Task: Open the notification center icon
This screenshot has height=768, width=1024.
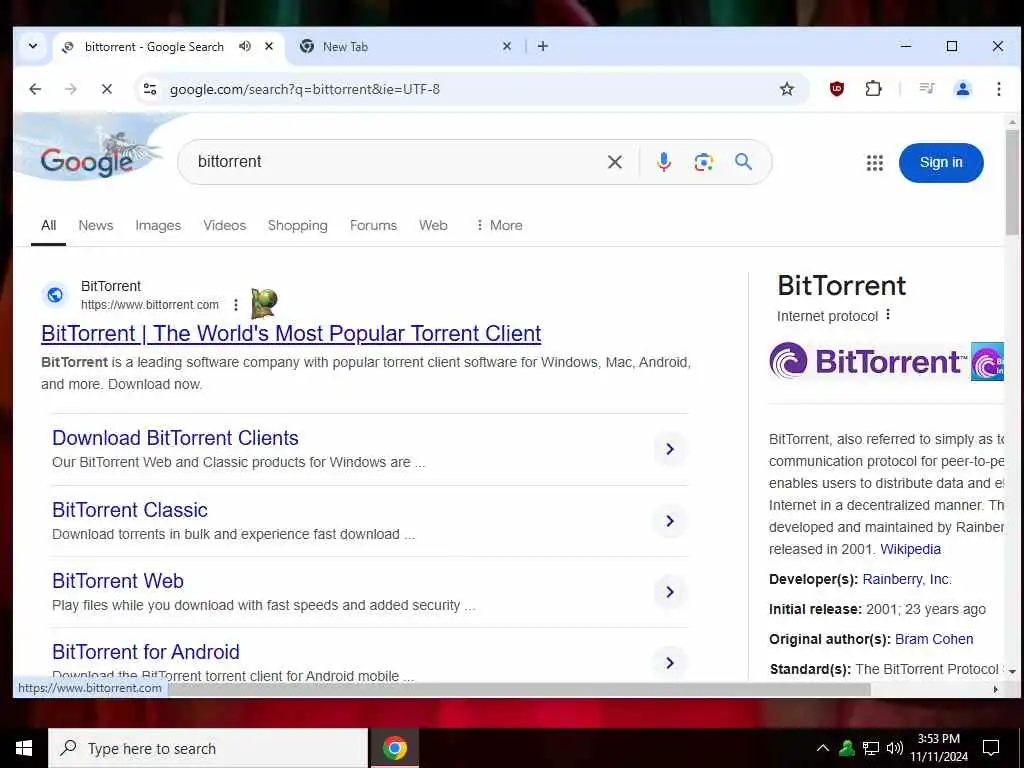Action: click(991, 748)
